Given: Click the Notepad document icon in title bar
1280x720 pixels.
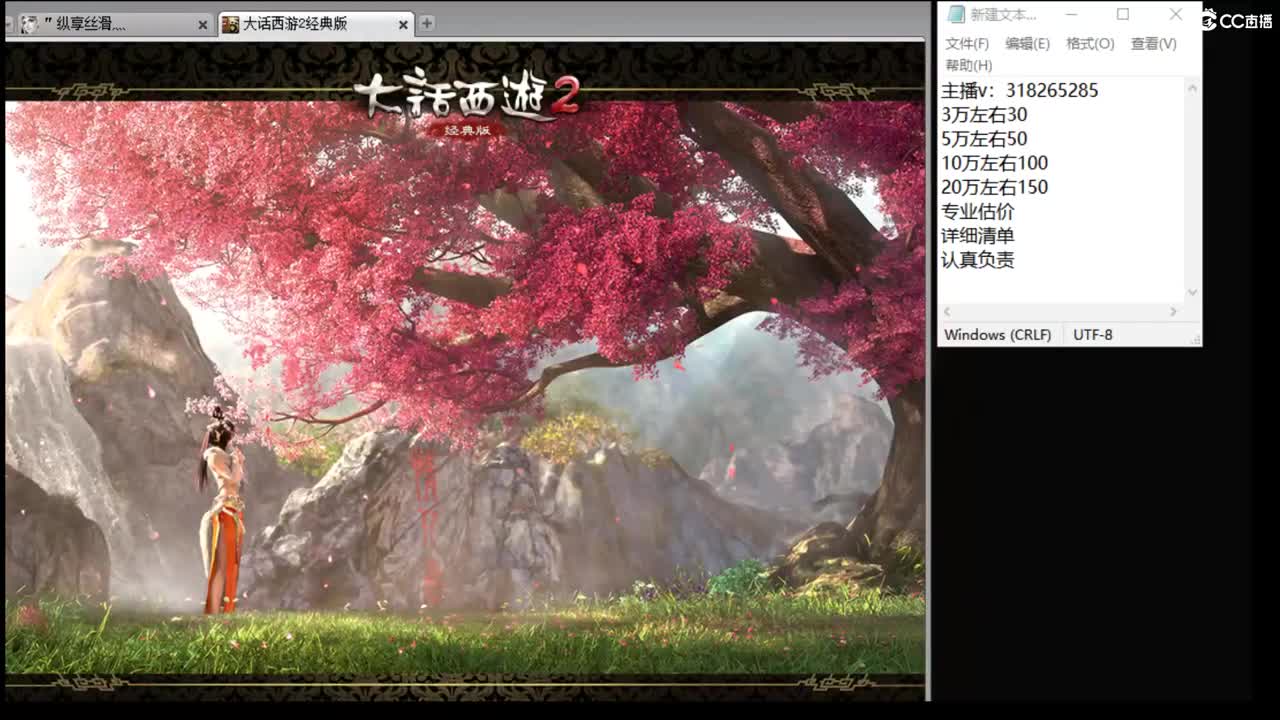Looking at the screenshot, I should (956, 15).
